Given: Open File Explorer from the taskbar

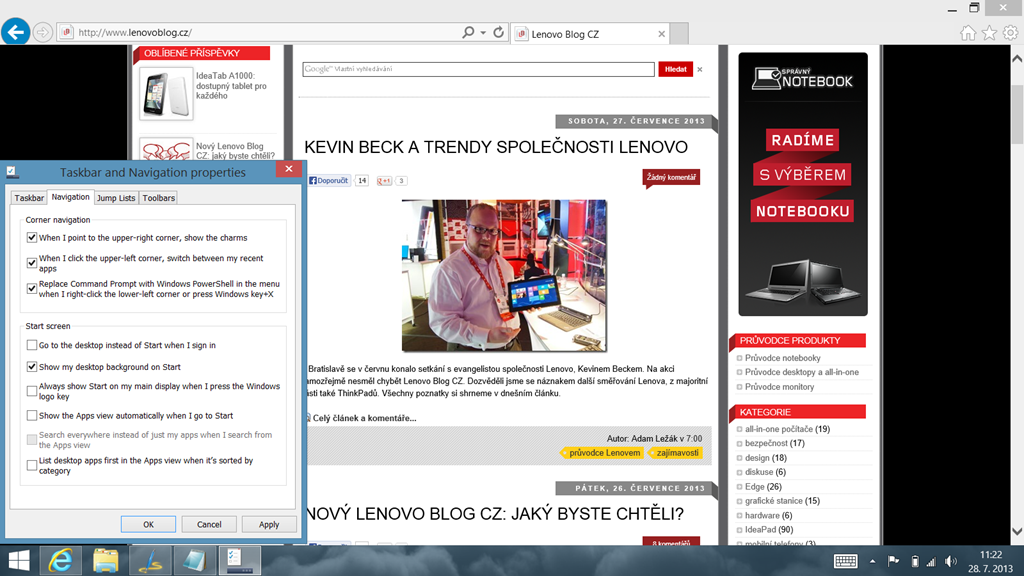Looking at the screenshot, I should [107, 560].
